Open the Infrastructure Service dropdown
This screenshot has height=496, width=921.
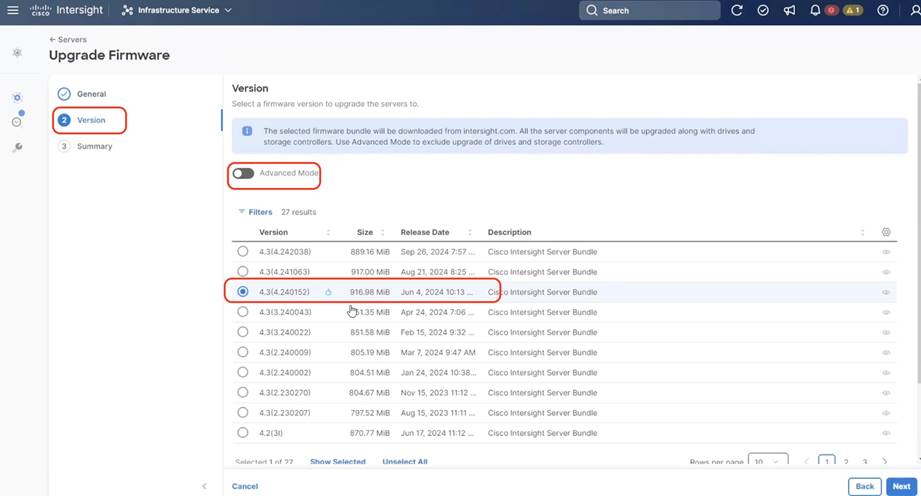(x=177, y=11)
